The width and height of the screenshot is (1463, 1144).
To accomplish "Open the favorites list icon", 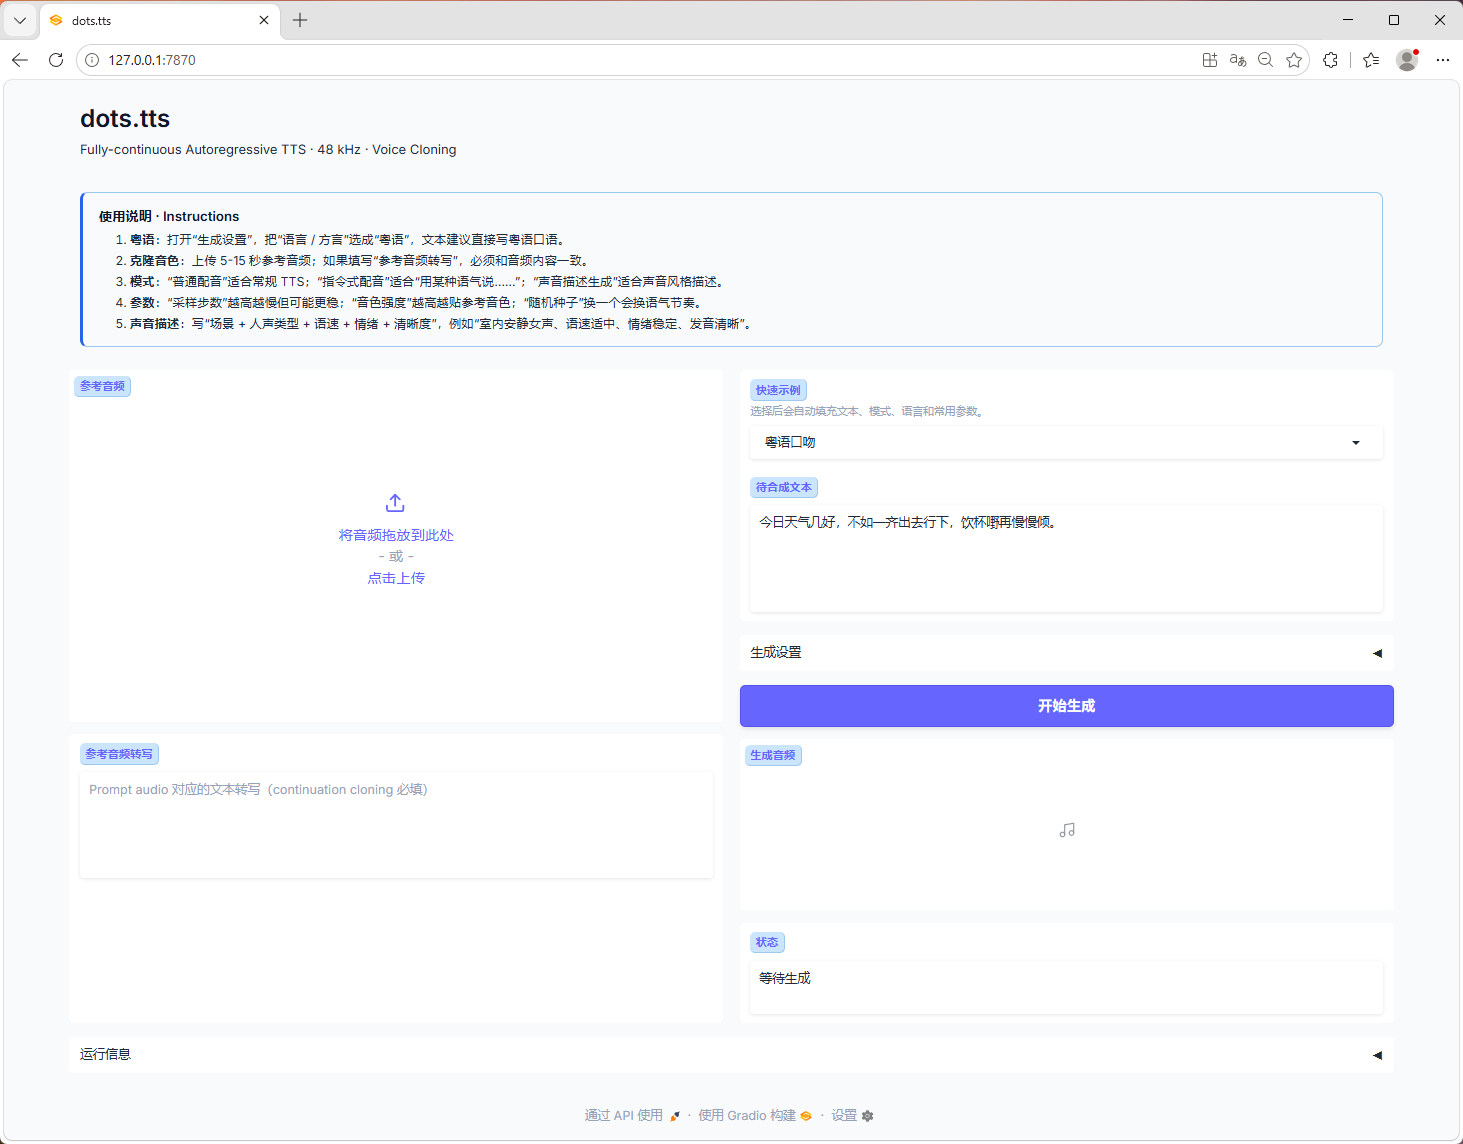I will 1371,60.
